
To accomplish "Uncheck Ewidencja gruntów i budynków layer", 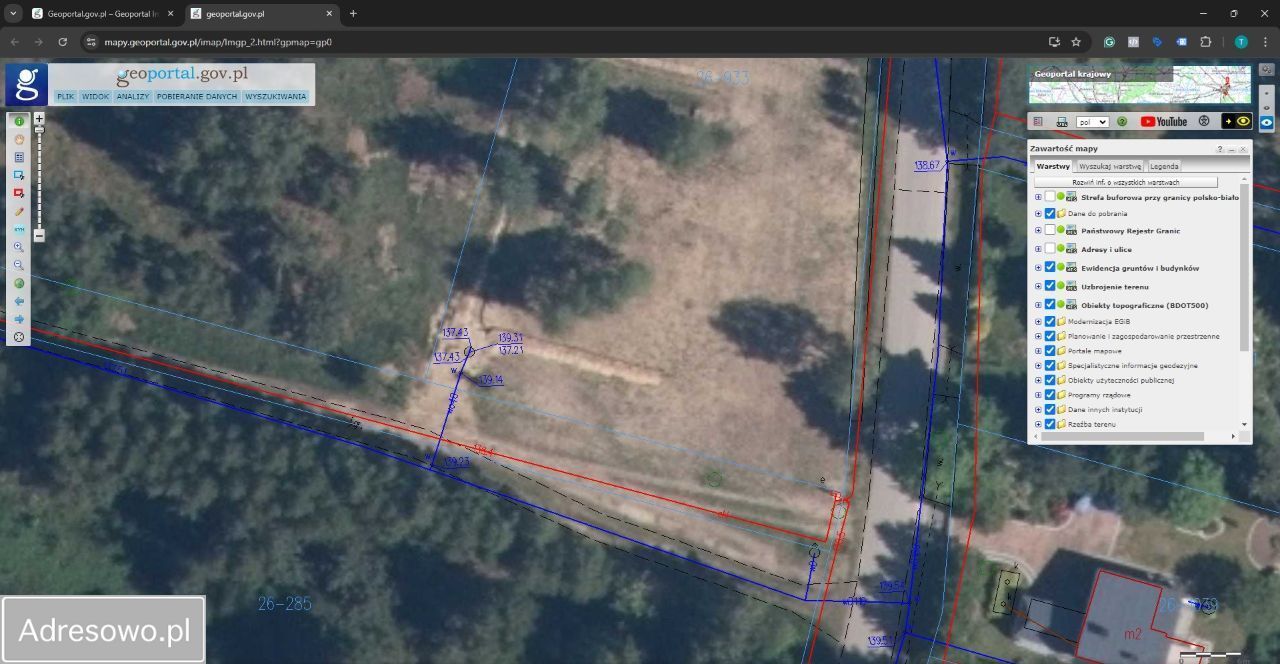I will tap(1050, 267).
